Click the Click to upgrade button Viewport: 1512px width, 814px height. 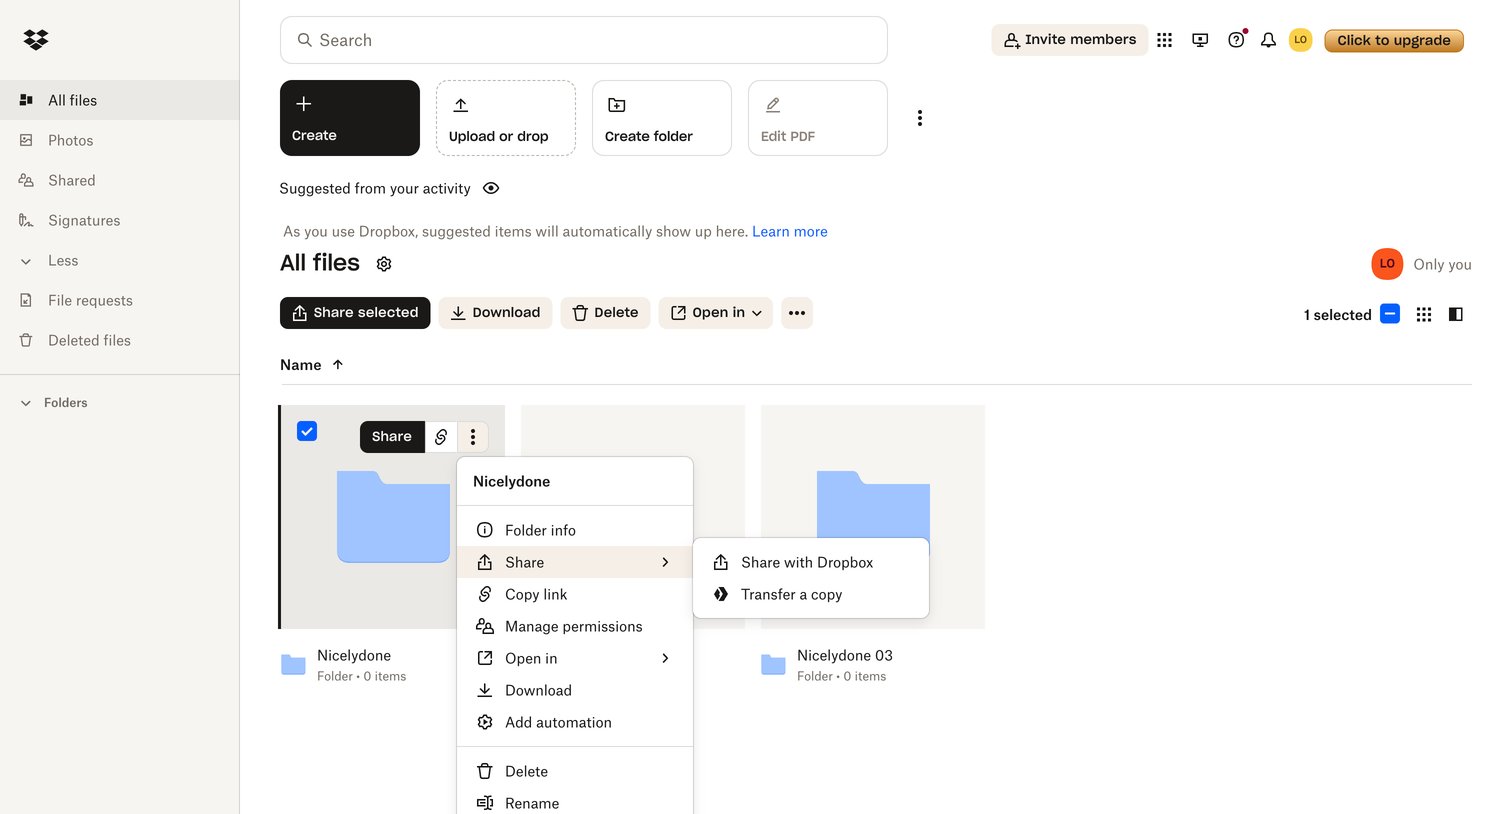(1394, 40)
